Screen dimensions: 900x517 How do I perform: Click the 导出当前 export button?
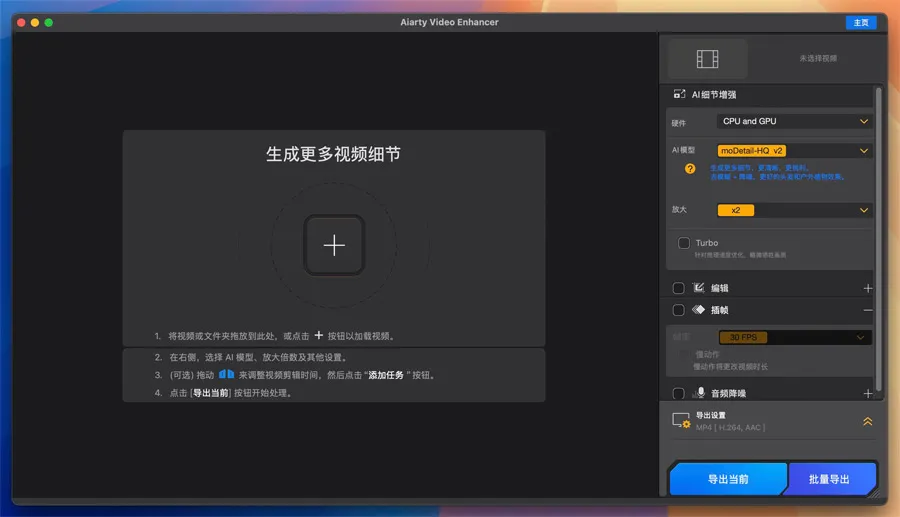(727, 479)
